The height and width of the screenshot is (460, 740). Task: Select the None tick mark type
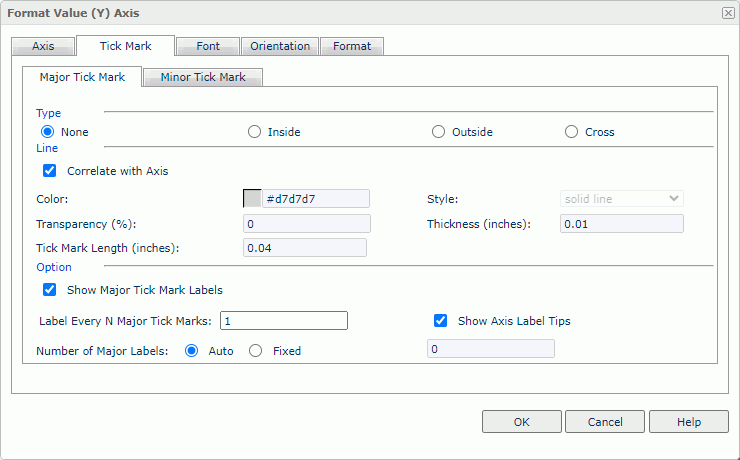(x=47, y=132)
